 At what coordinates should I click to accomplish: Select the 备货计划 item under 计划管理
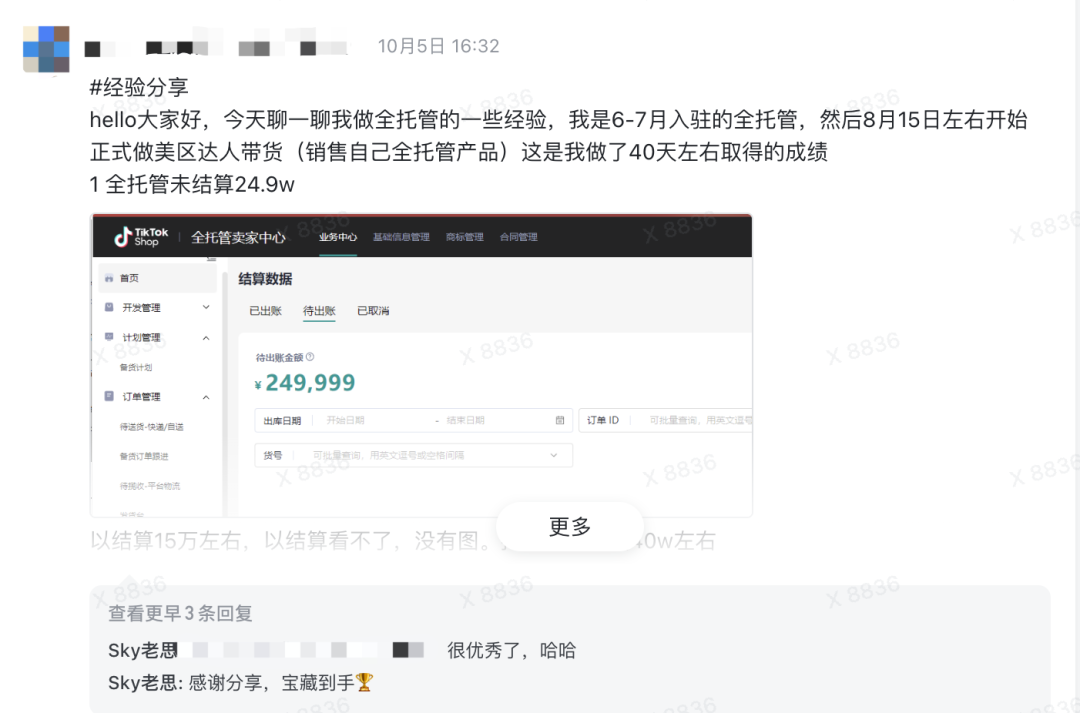[x=136, y=367]
